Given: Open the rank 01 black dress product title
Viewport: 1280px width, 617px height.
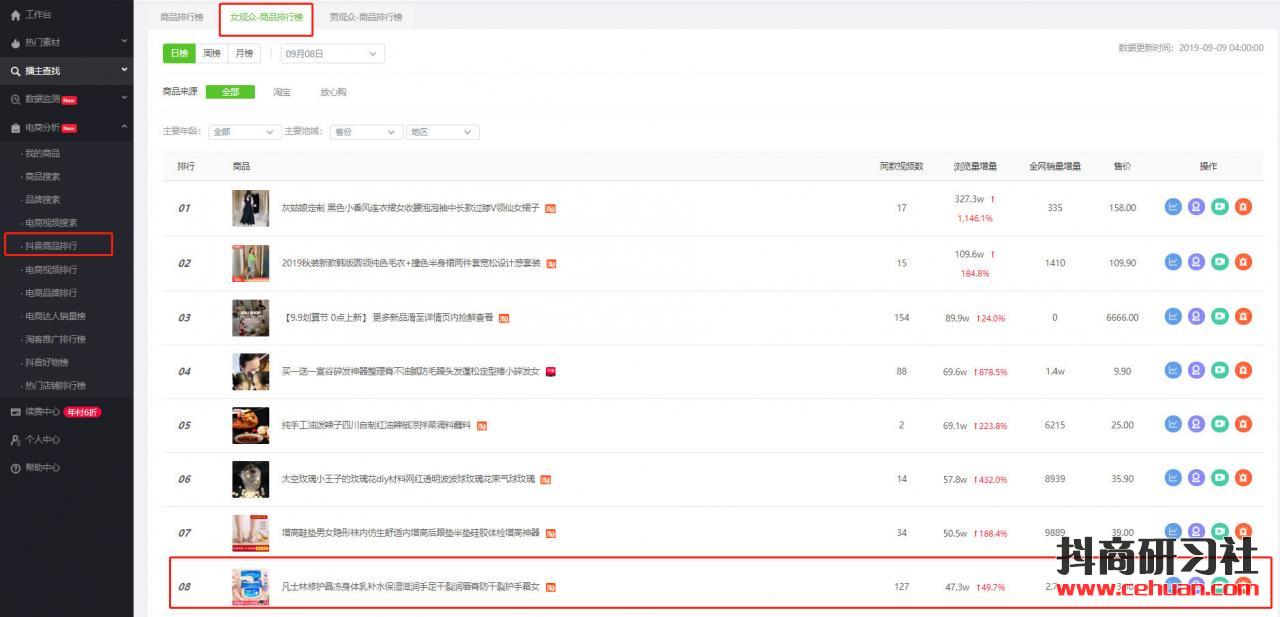Looking at the screenshot, I should click(x=410, y=208).
